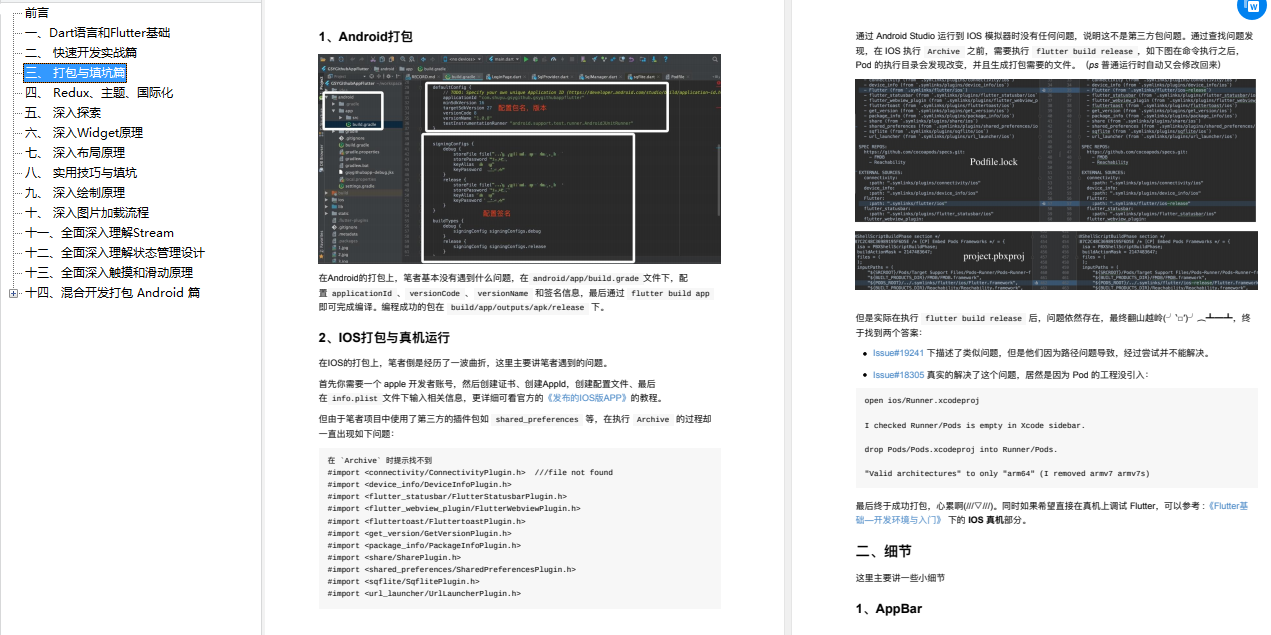Image resolution: width=1271 pixels, height=635 pixels.
Task: Click the text 这里主要讲一些小细节
Action: click(x=899, y=578)
